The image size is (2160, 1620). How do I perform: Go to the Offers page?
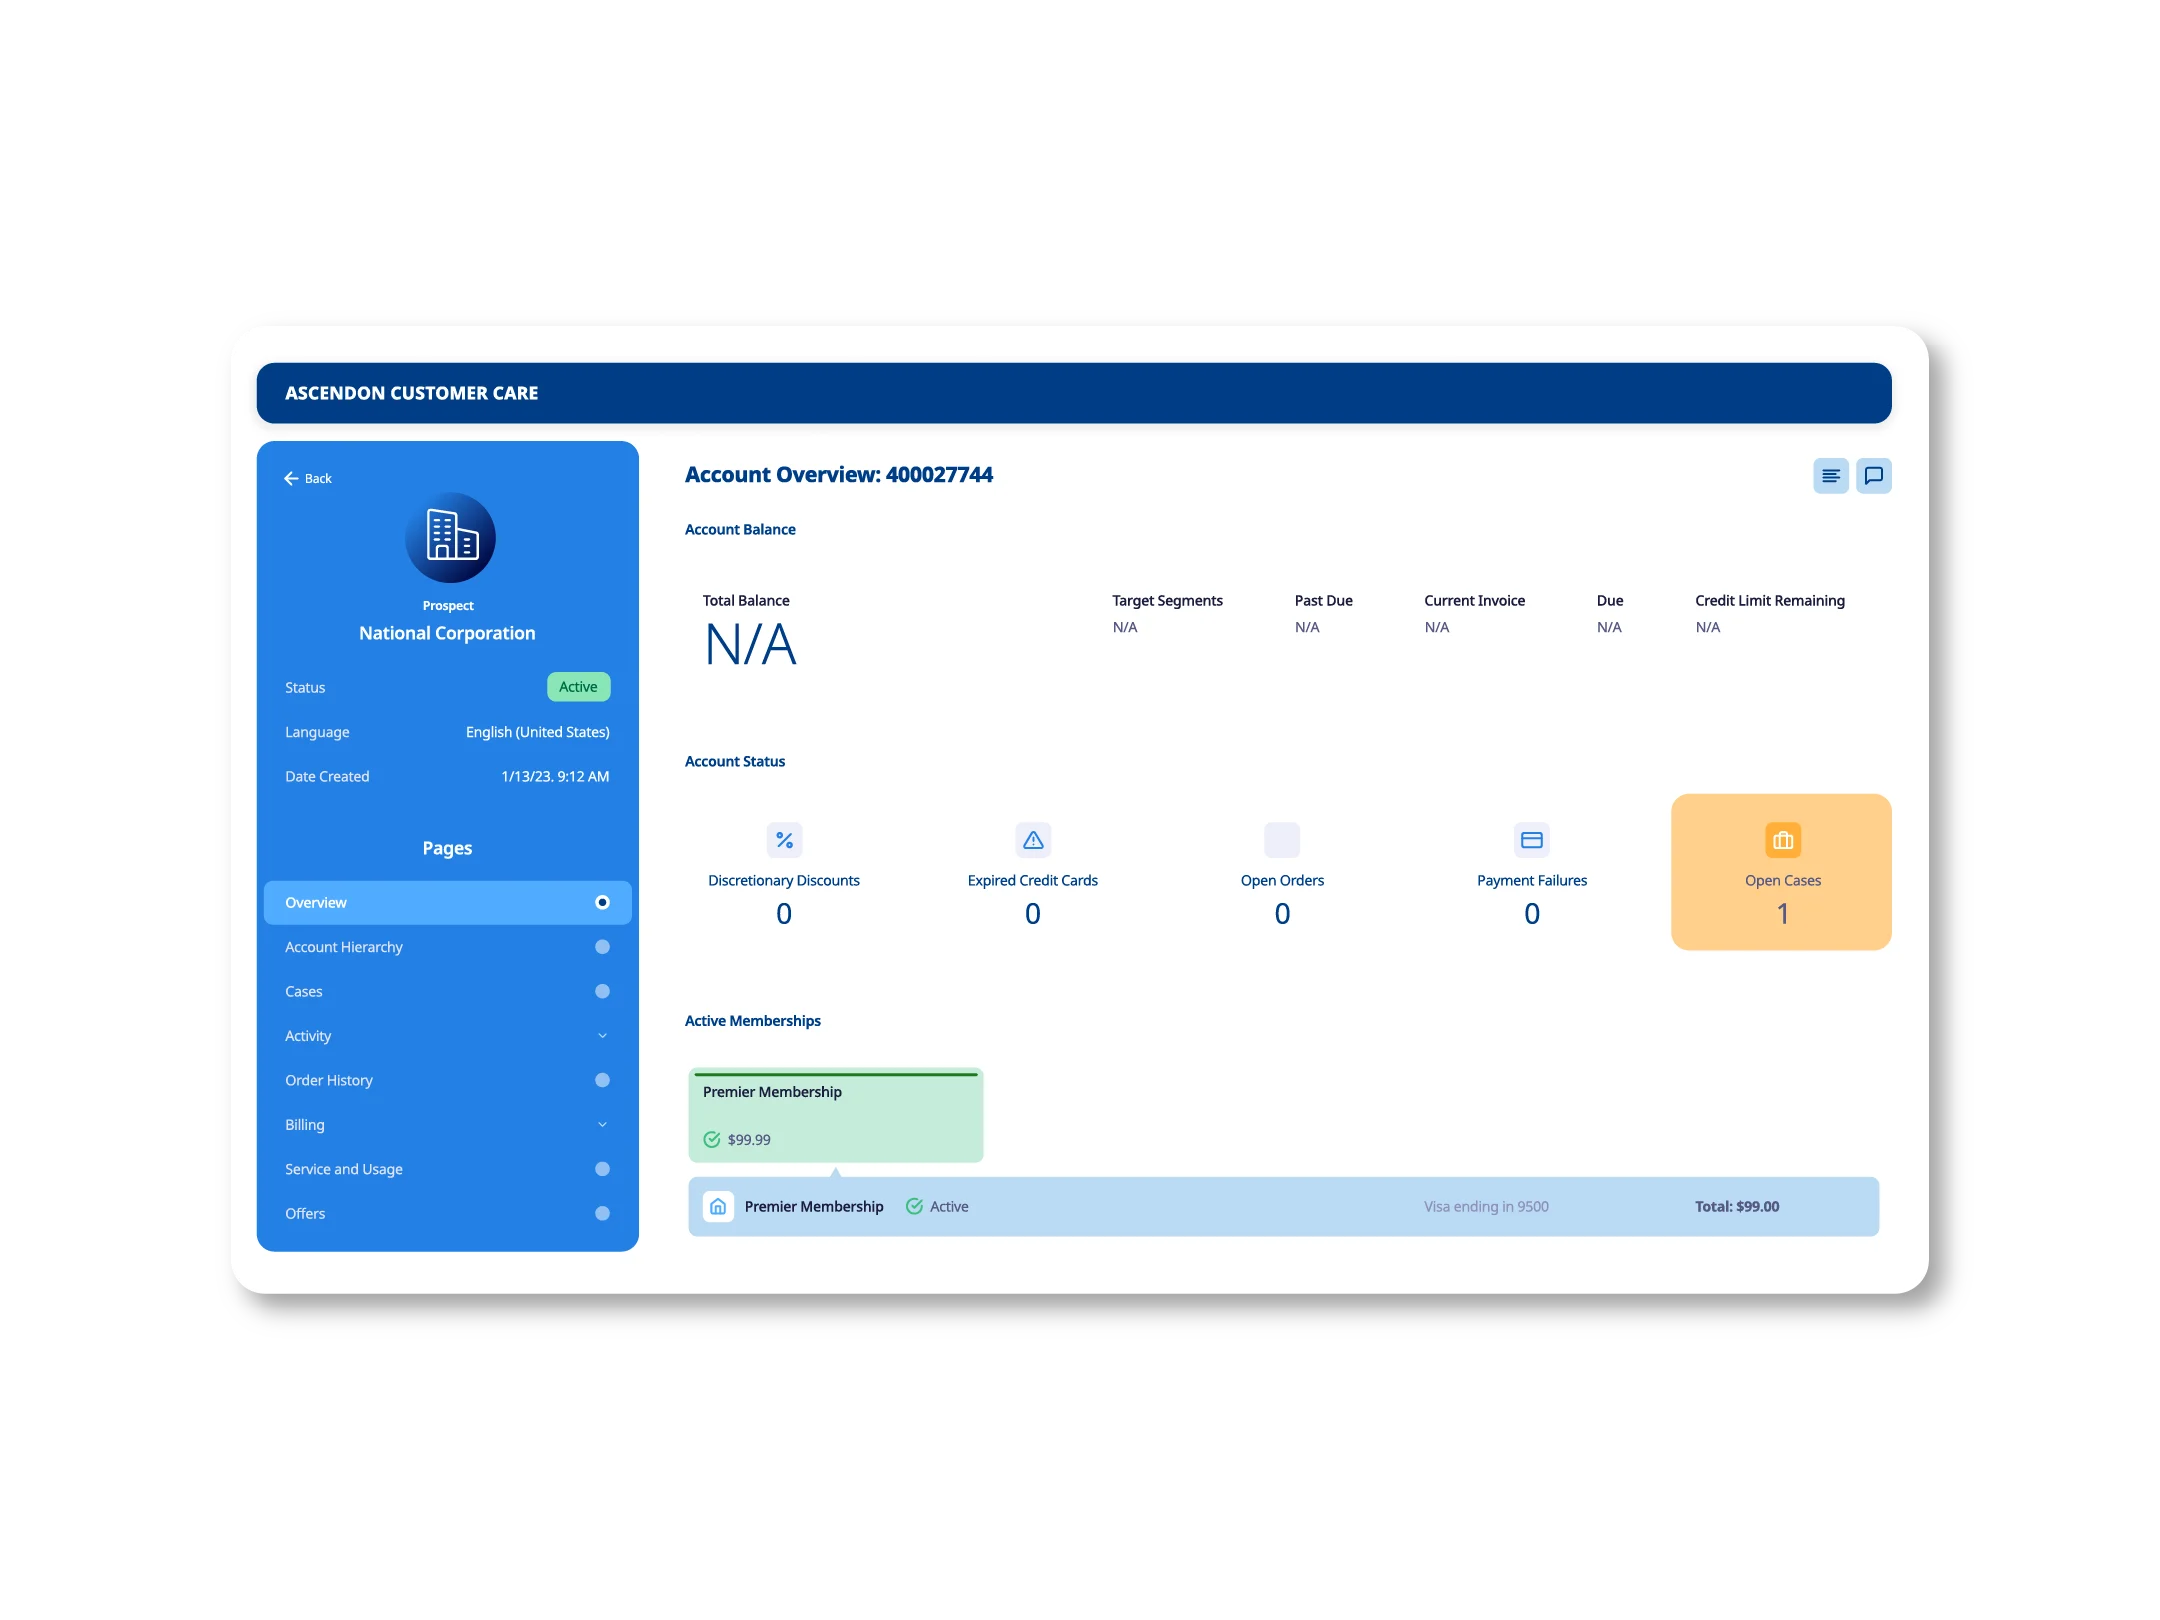(x=305, y=1214)
